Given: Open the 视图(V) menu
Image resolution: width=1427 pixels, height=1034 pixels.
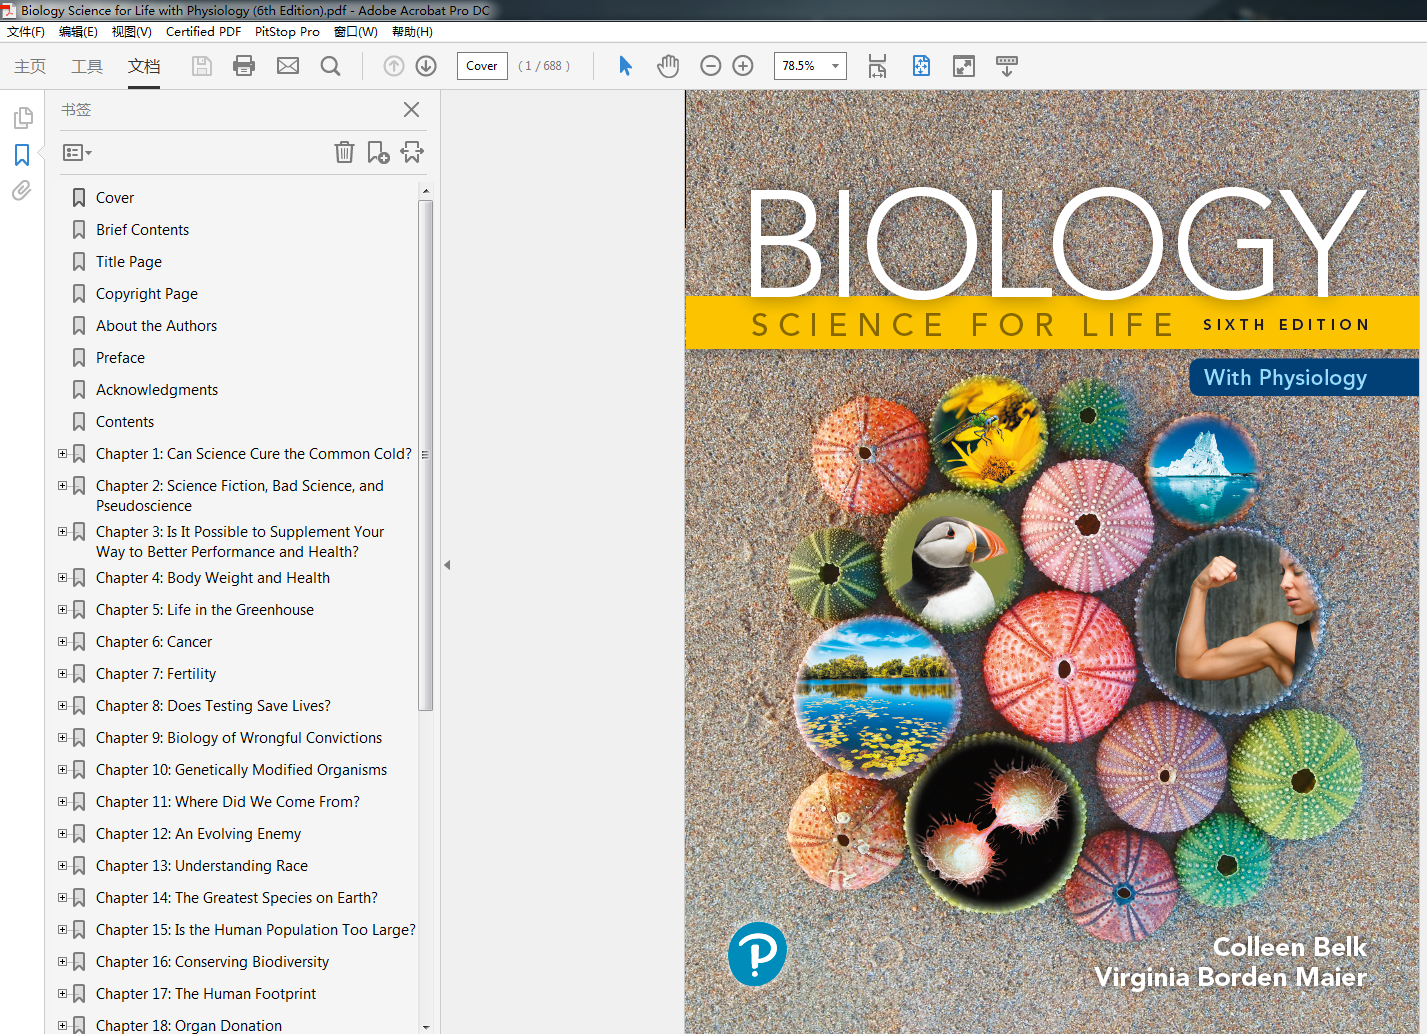Looking at the screenshot, I should [131, 32].
